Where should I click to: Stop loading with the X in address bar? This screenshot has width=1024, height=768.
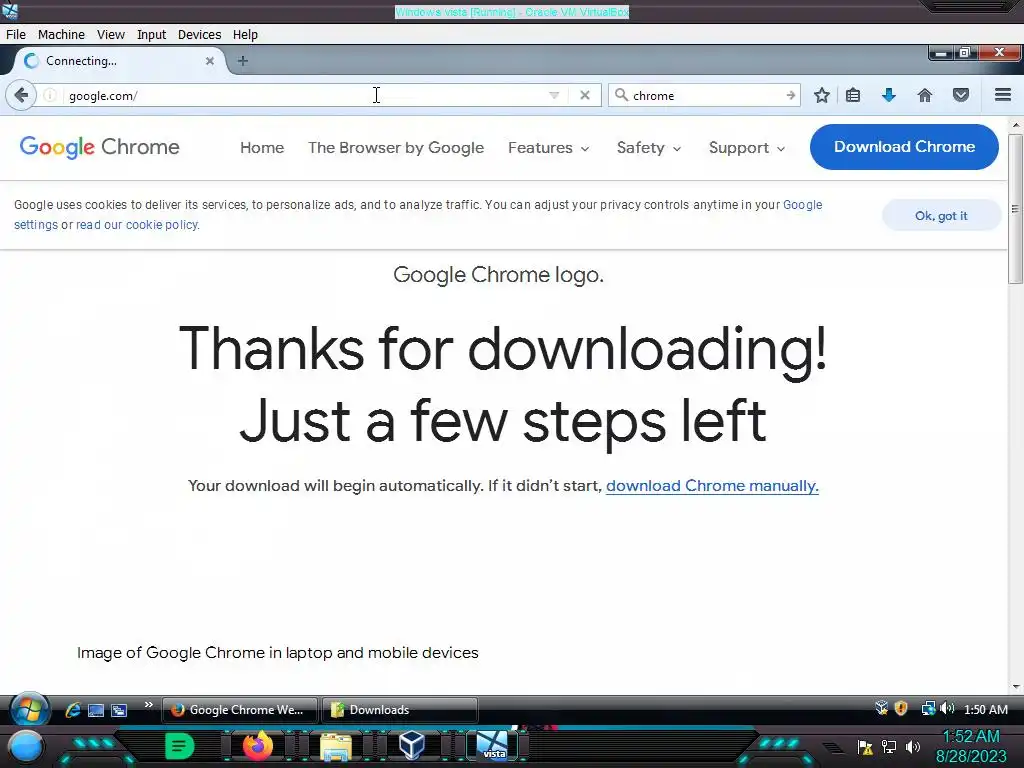tap(584, 95)
